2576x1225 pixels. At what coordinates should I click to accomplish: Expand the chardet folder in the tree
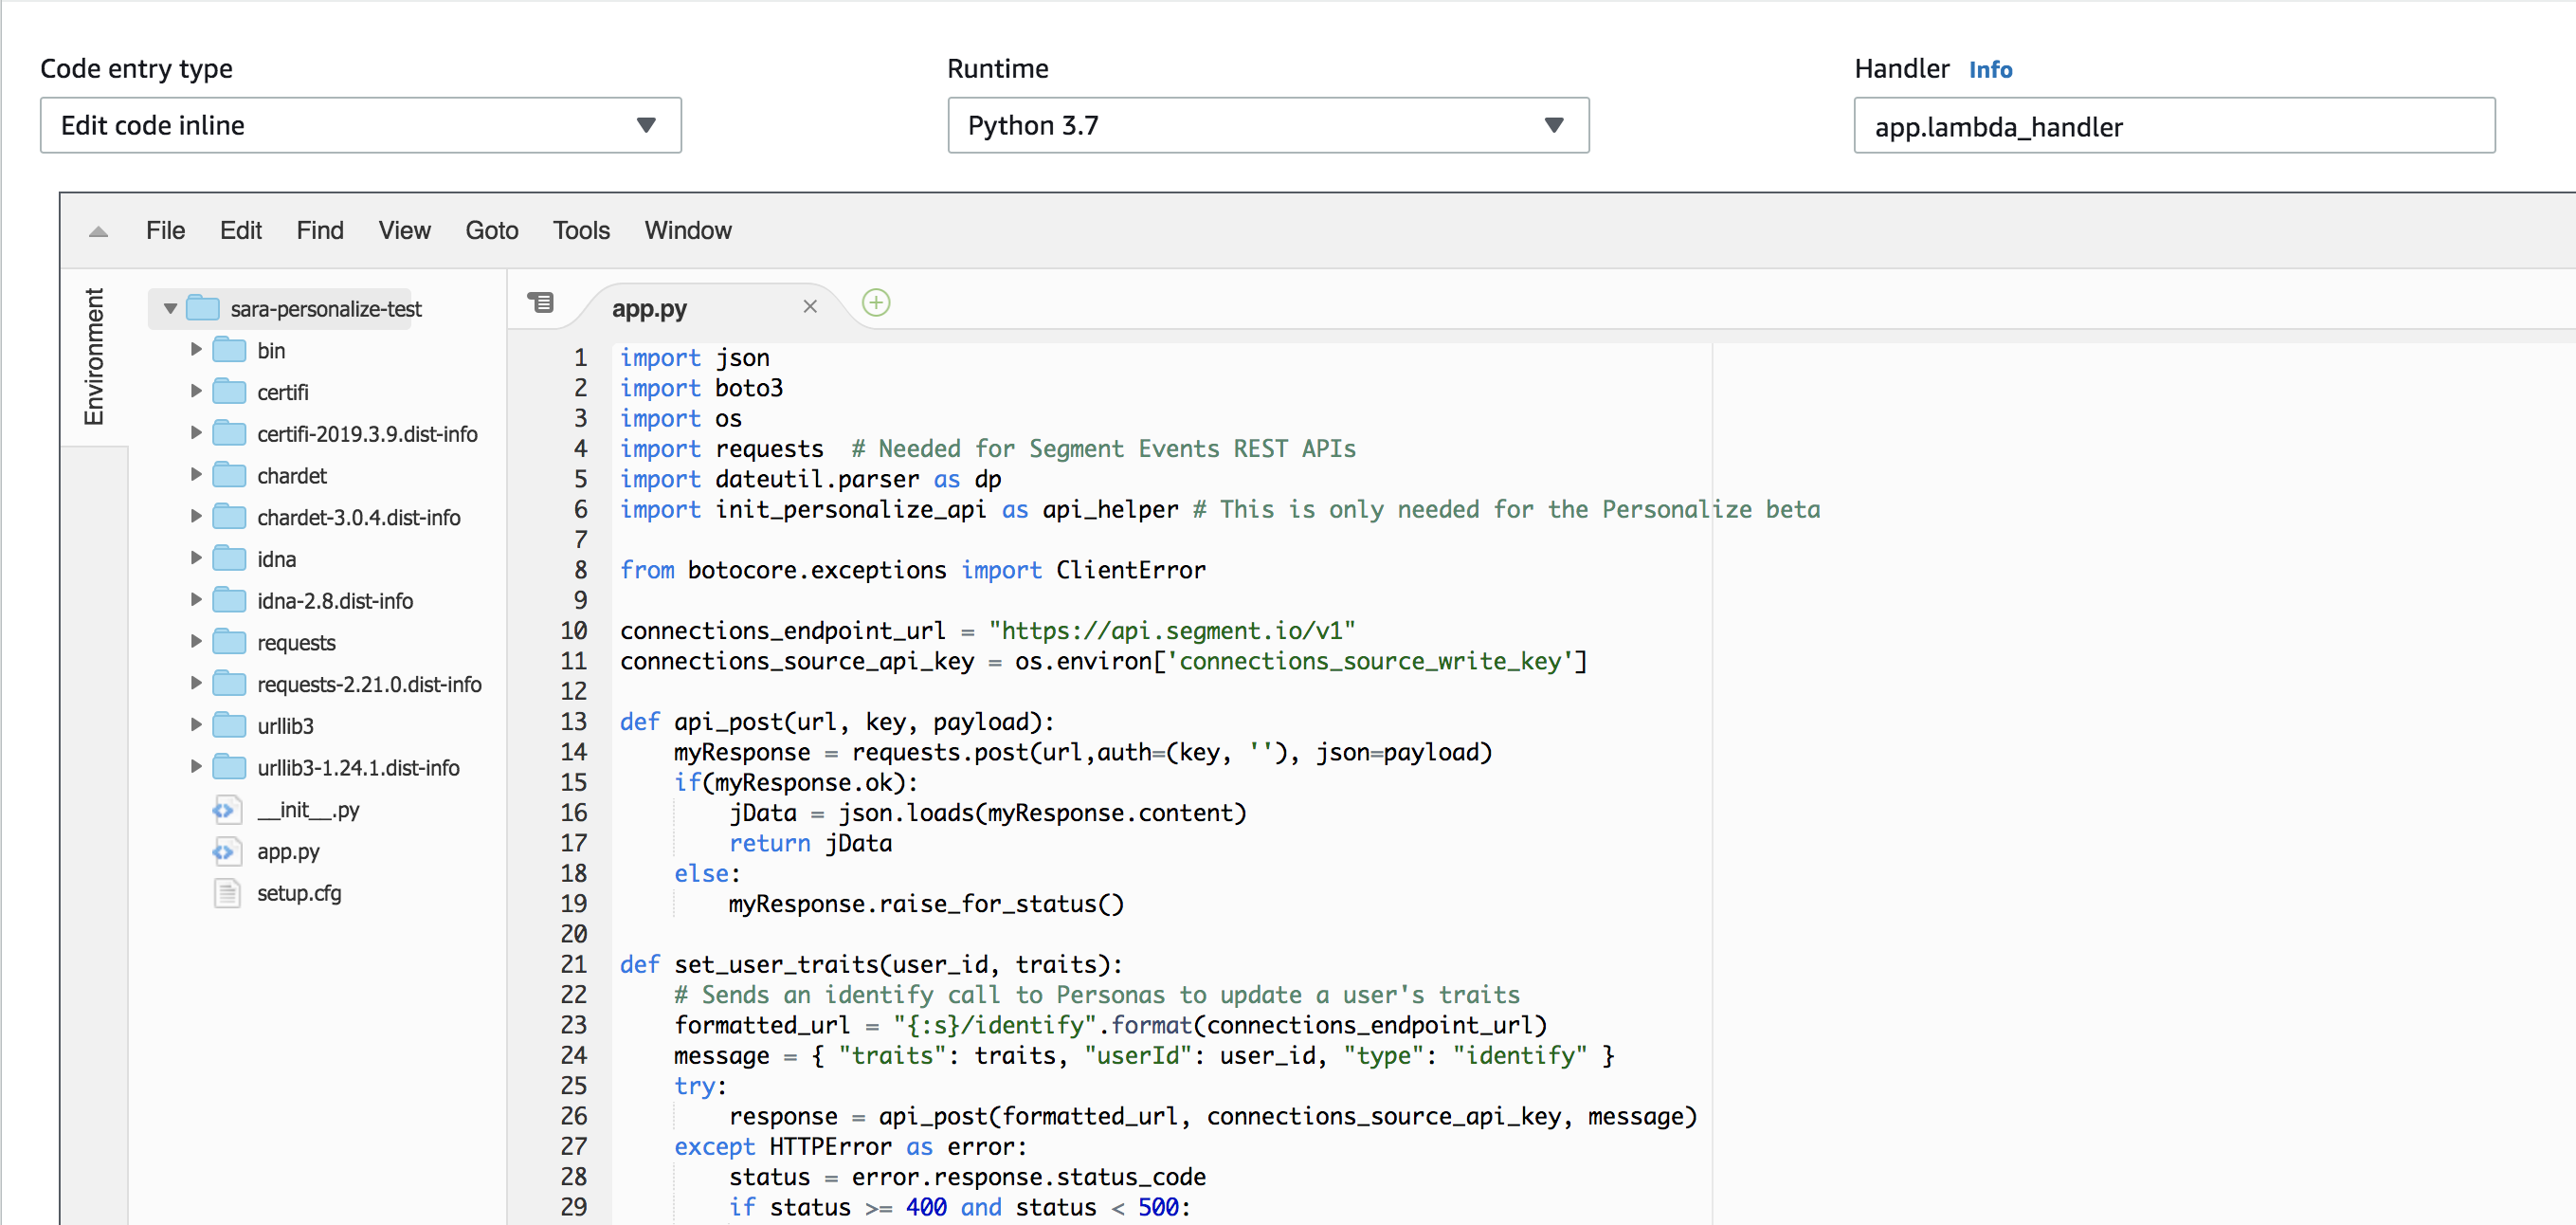(196, 474)
